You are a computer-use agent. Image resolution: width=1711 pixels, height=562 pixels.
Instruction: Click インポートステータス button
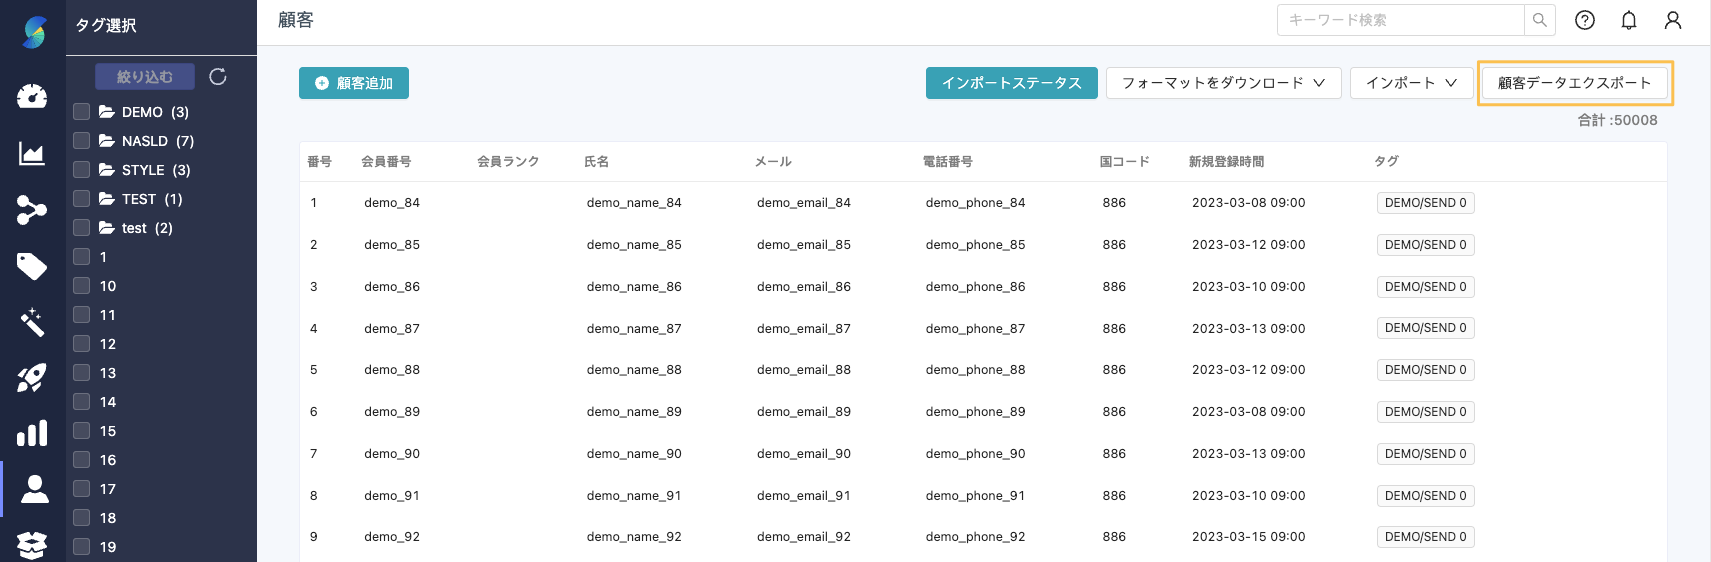click(1012, 83)
